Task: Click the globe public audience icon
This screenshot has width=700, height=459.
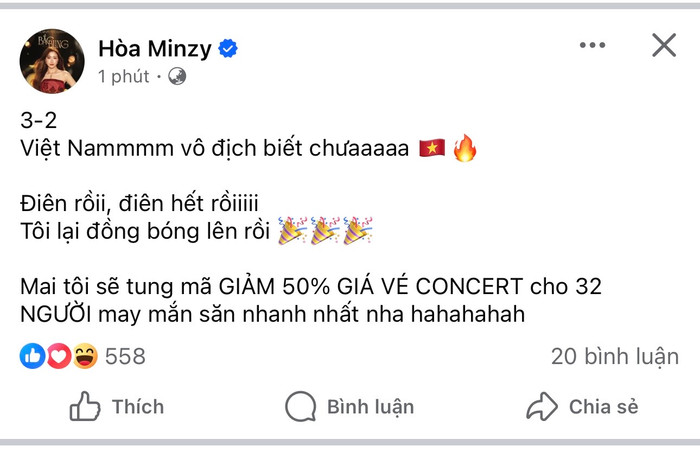Action: click(177, 76)
